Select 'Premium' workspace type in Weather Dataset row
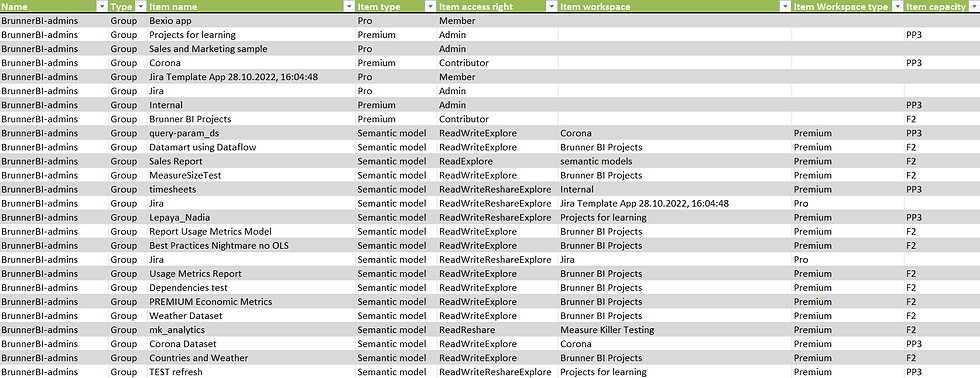Screen dimensions: 980x378 coord(848,316)
